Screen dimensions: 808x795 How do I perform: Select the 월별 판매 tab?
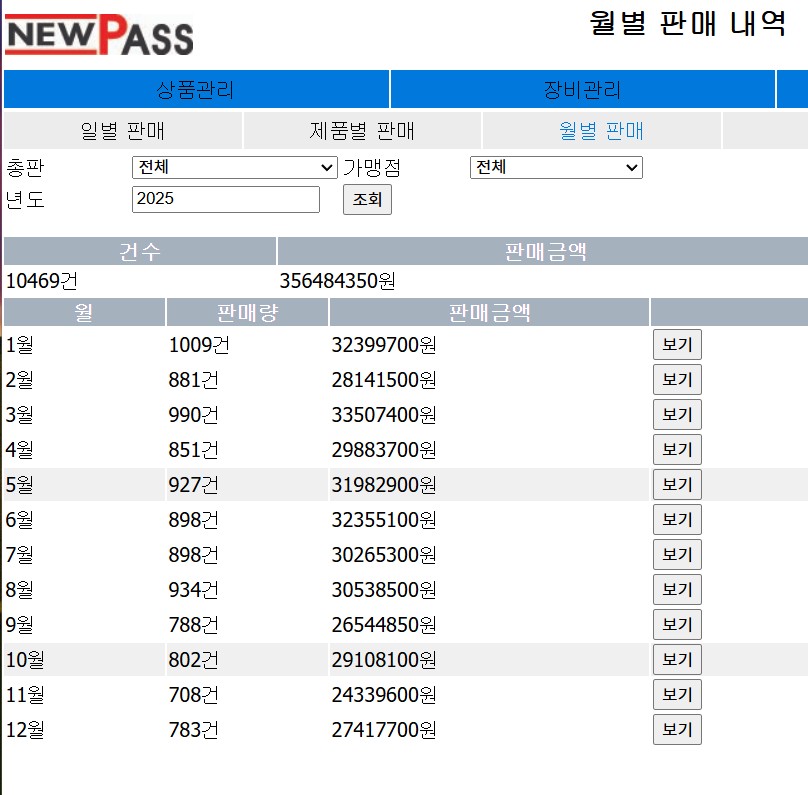601,131
